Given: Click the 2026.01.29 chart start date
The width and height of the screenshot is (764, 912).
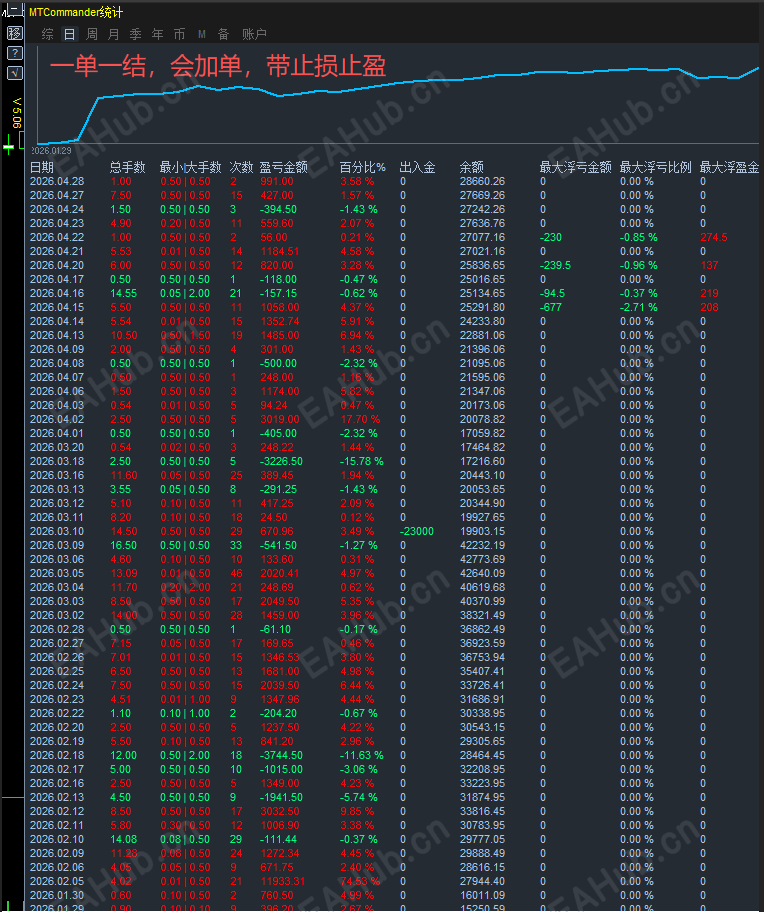Looking at the screenshot, I should 51,151.
